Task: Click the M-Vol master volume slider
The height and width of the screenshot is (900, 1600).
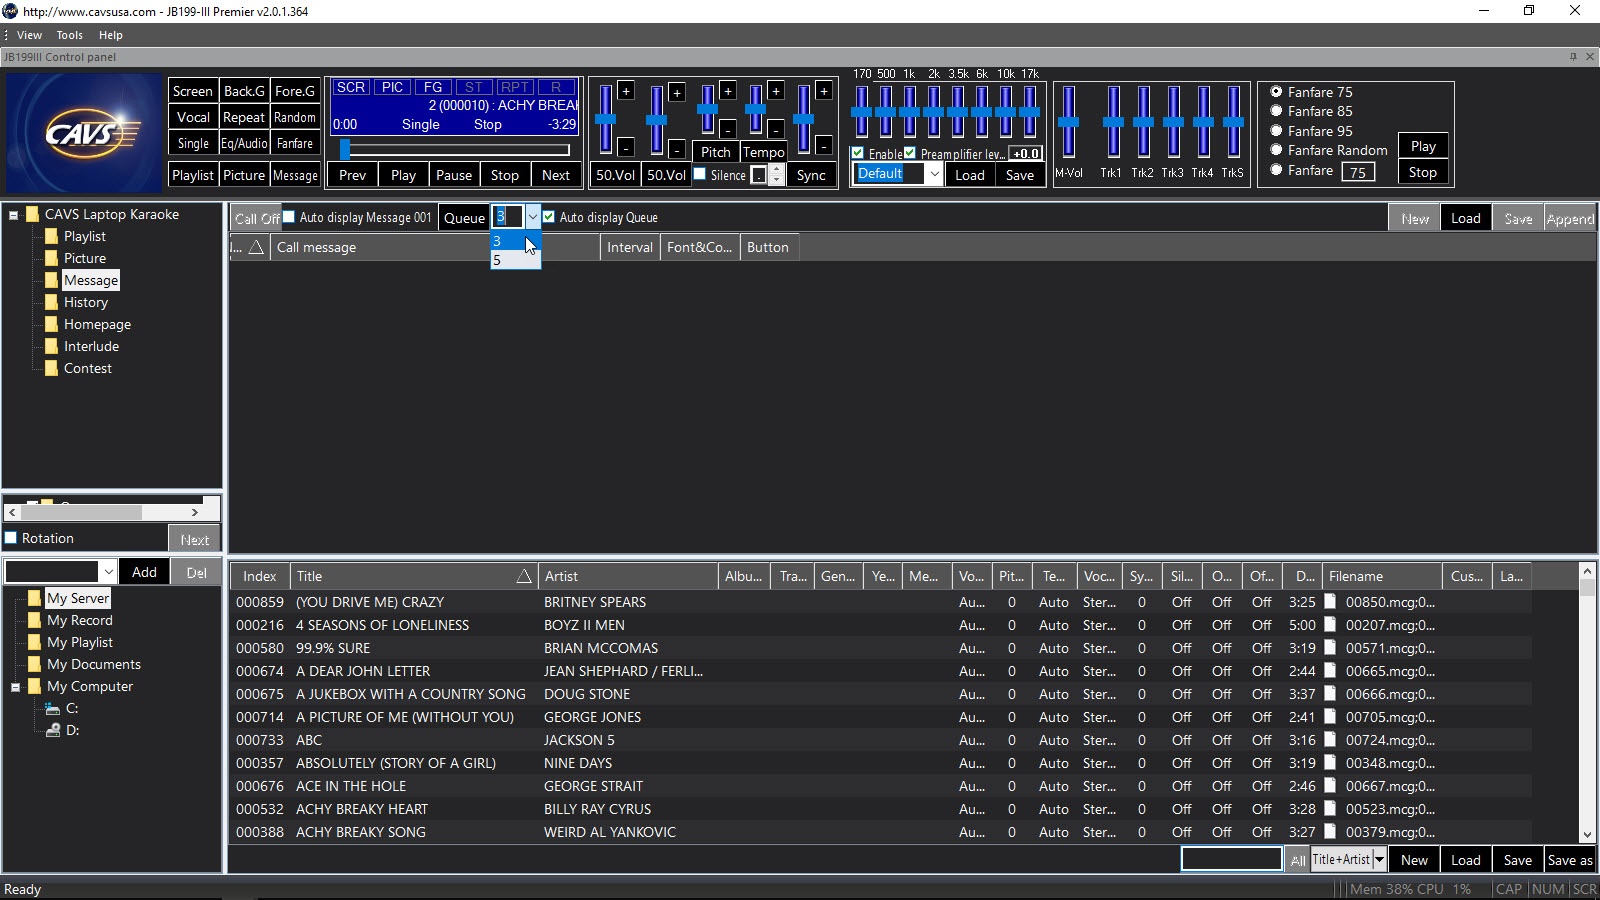Action: click(1069, 121)
